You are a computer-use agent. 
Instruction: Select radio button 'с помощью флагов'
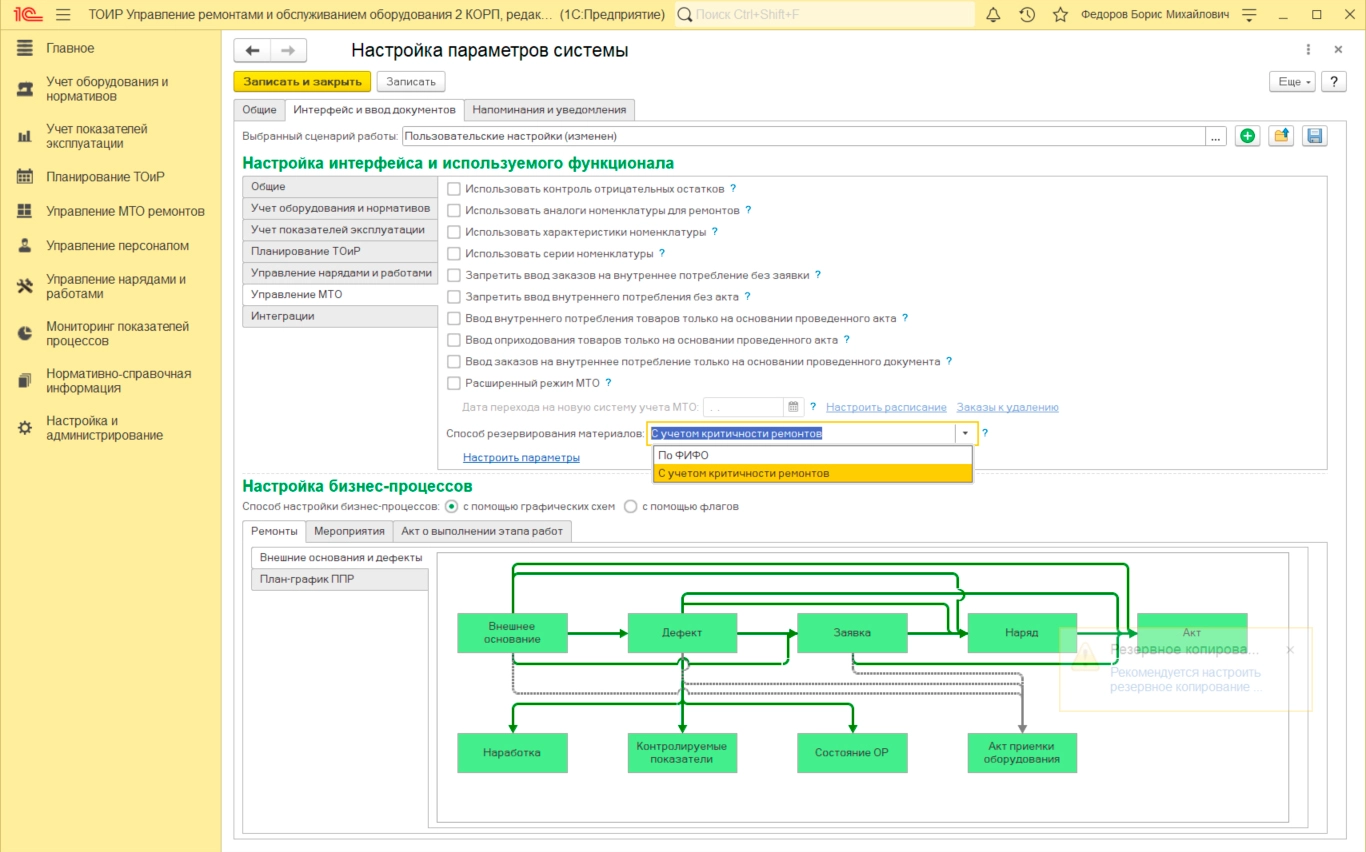pyautogui.click(x=631, y=507)
